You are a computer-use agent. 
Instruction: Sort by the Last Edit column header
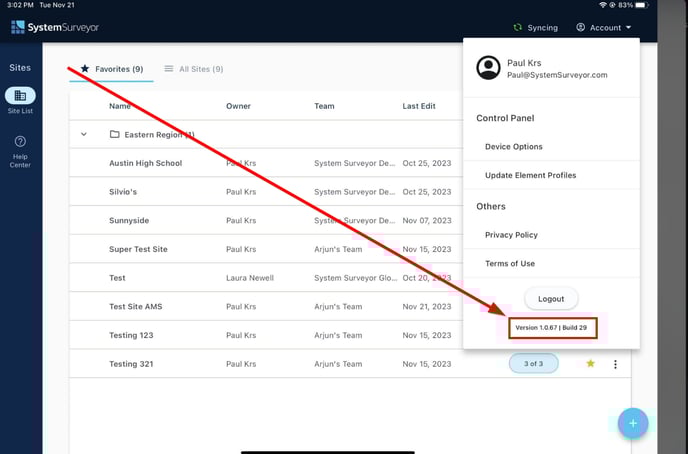419,106
